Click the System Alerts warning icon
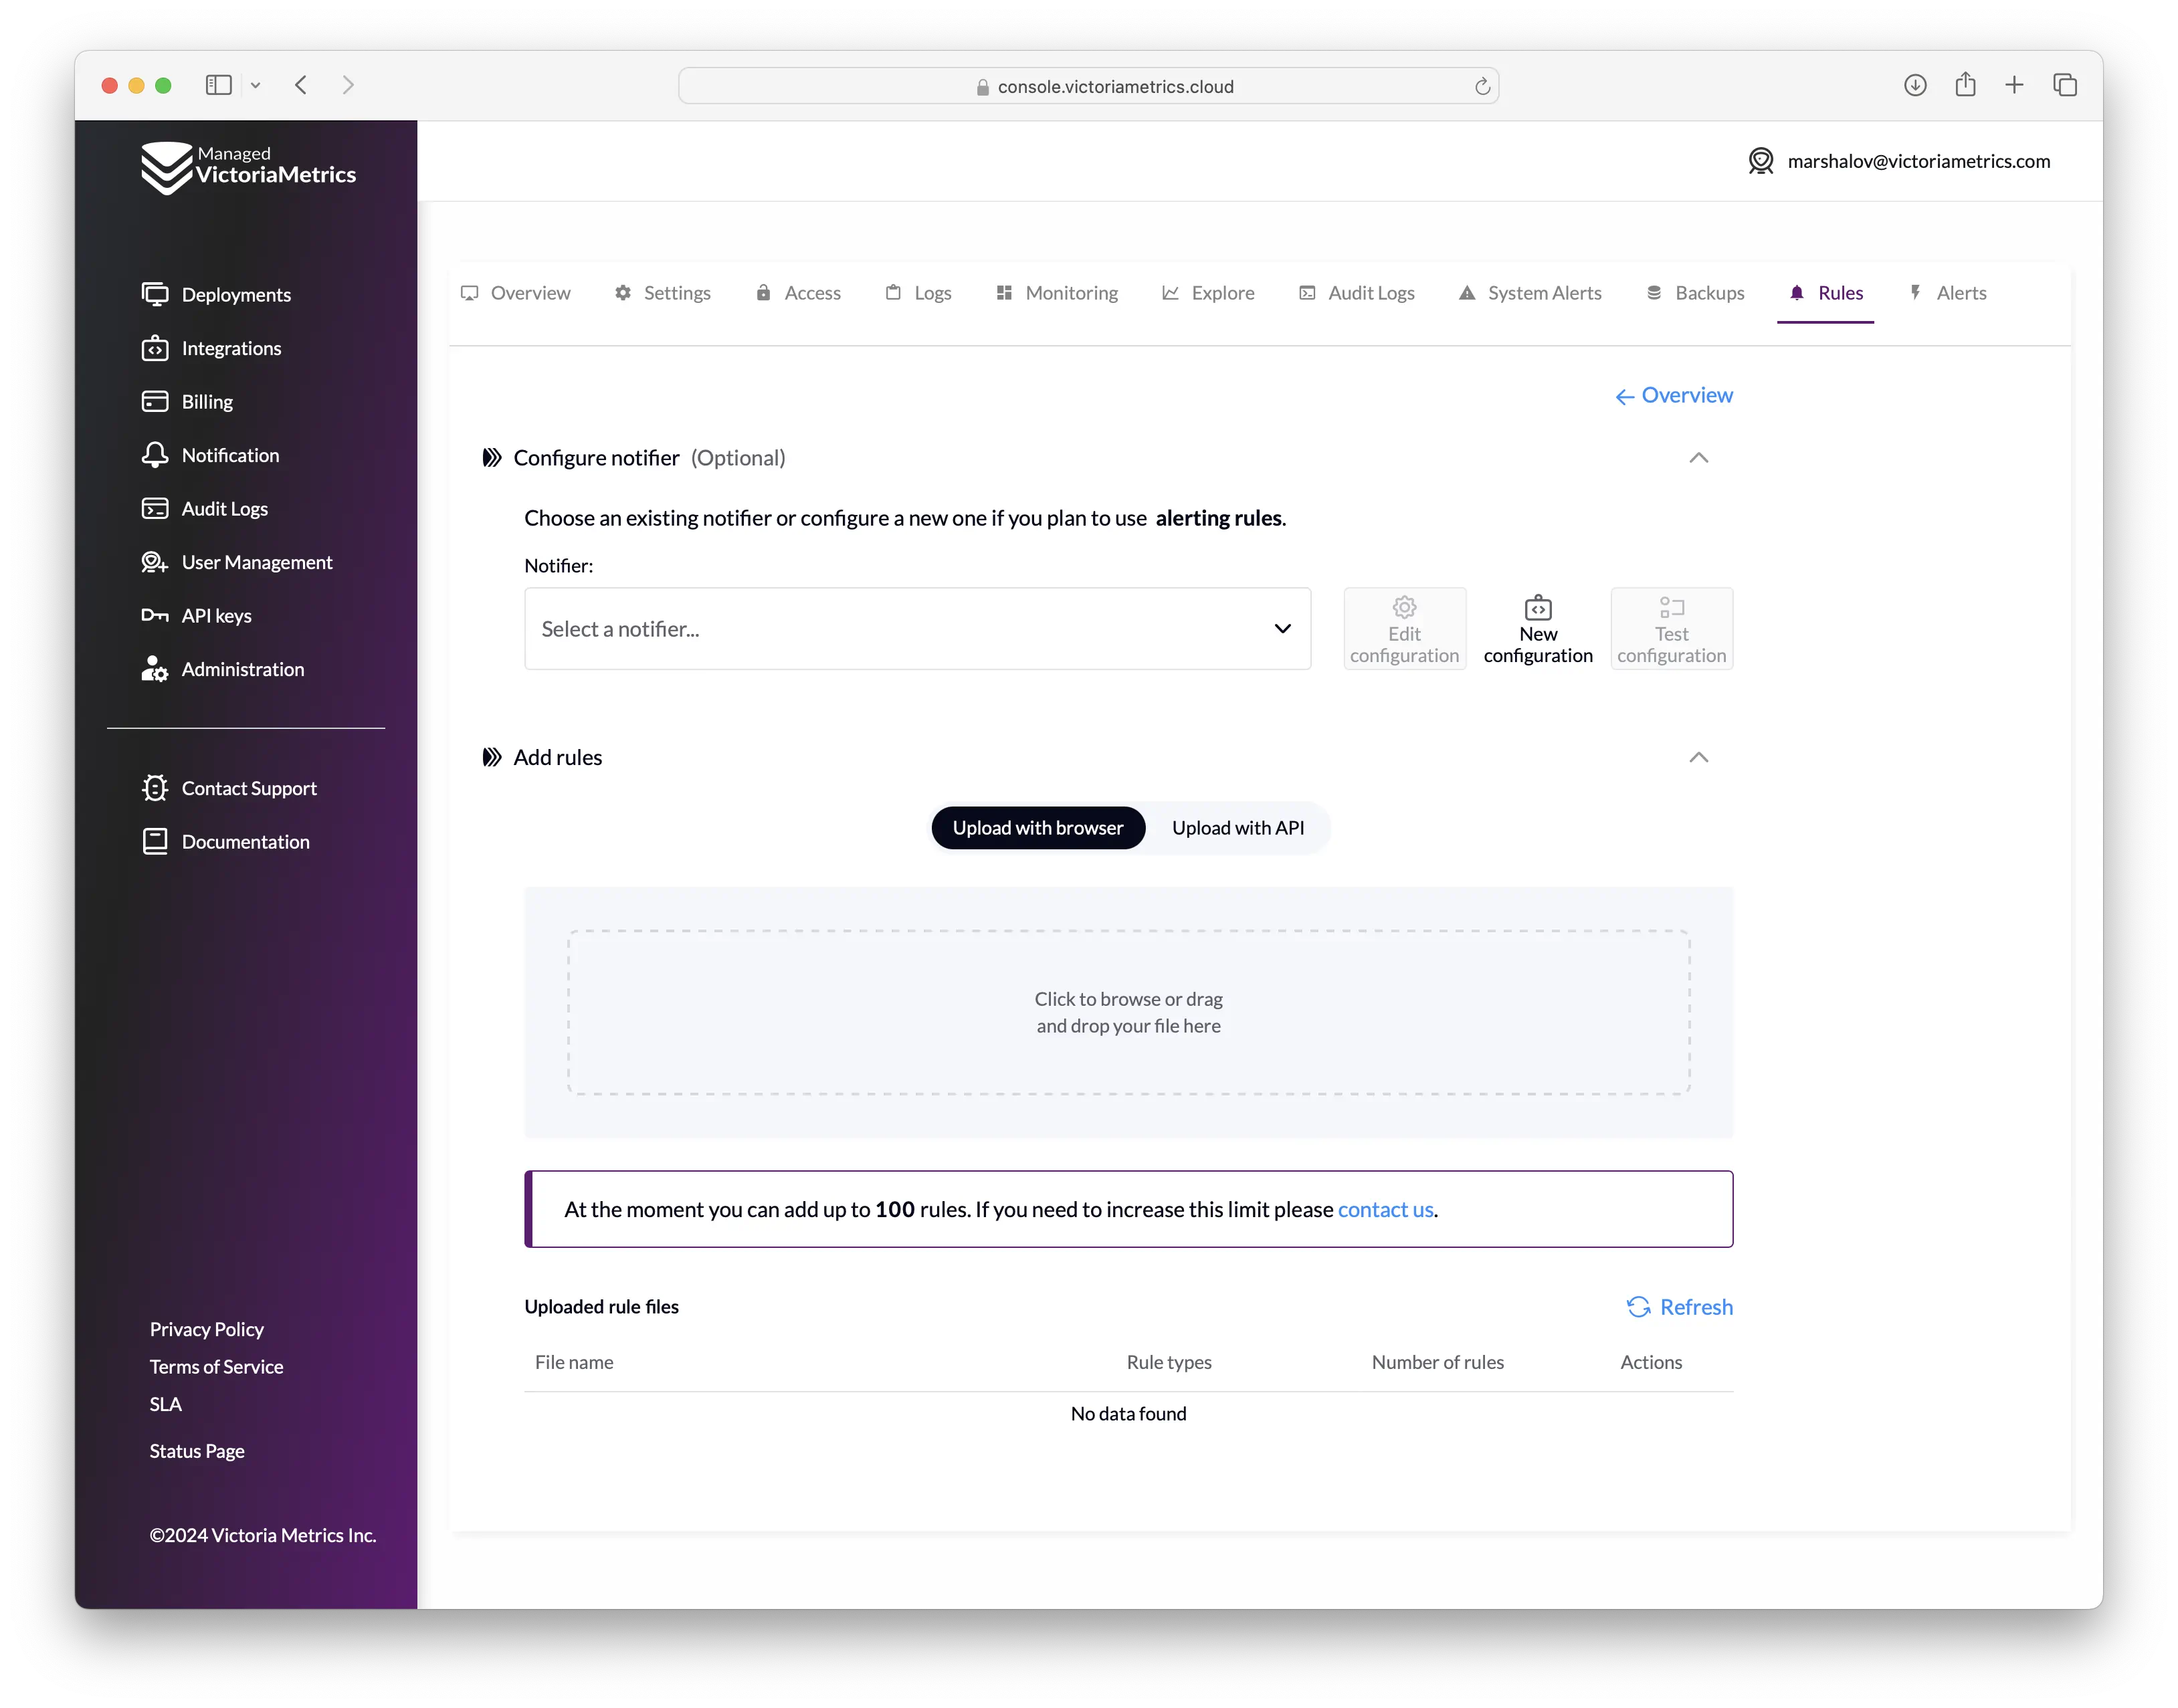The image size is (2178, 1708). 1466,292
